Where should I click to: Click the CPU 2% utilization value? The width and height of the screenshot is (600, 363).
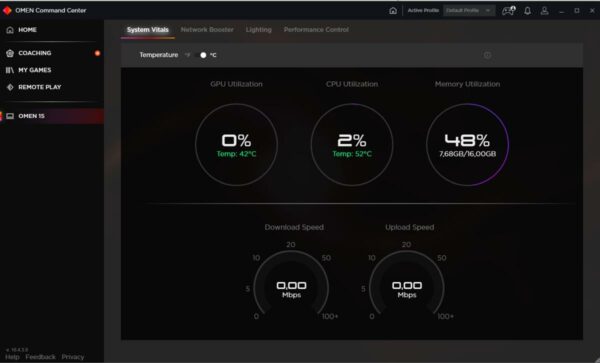[x=352, y=140]
